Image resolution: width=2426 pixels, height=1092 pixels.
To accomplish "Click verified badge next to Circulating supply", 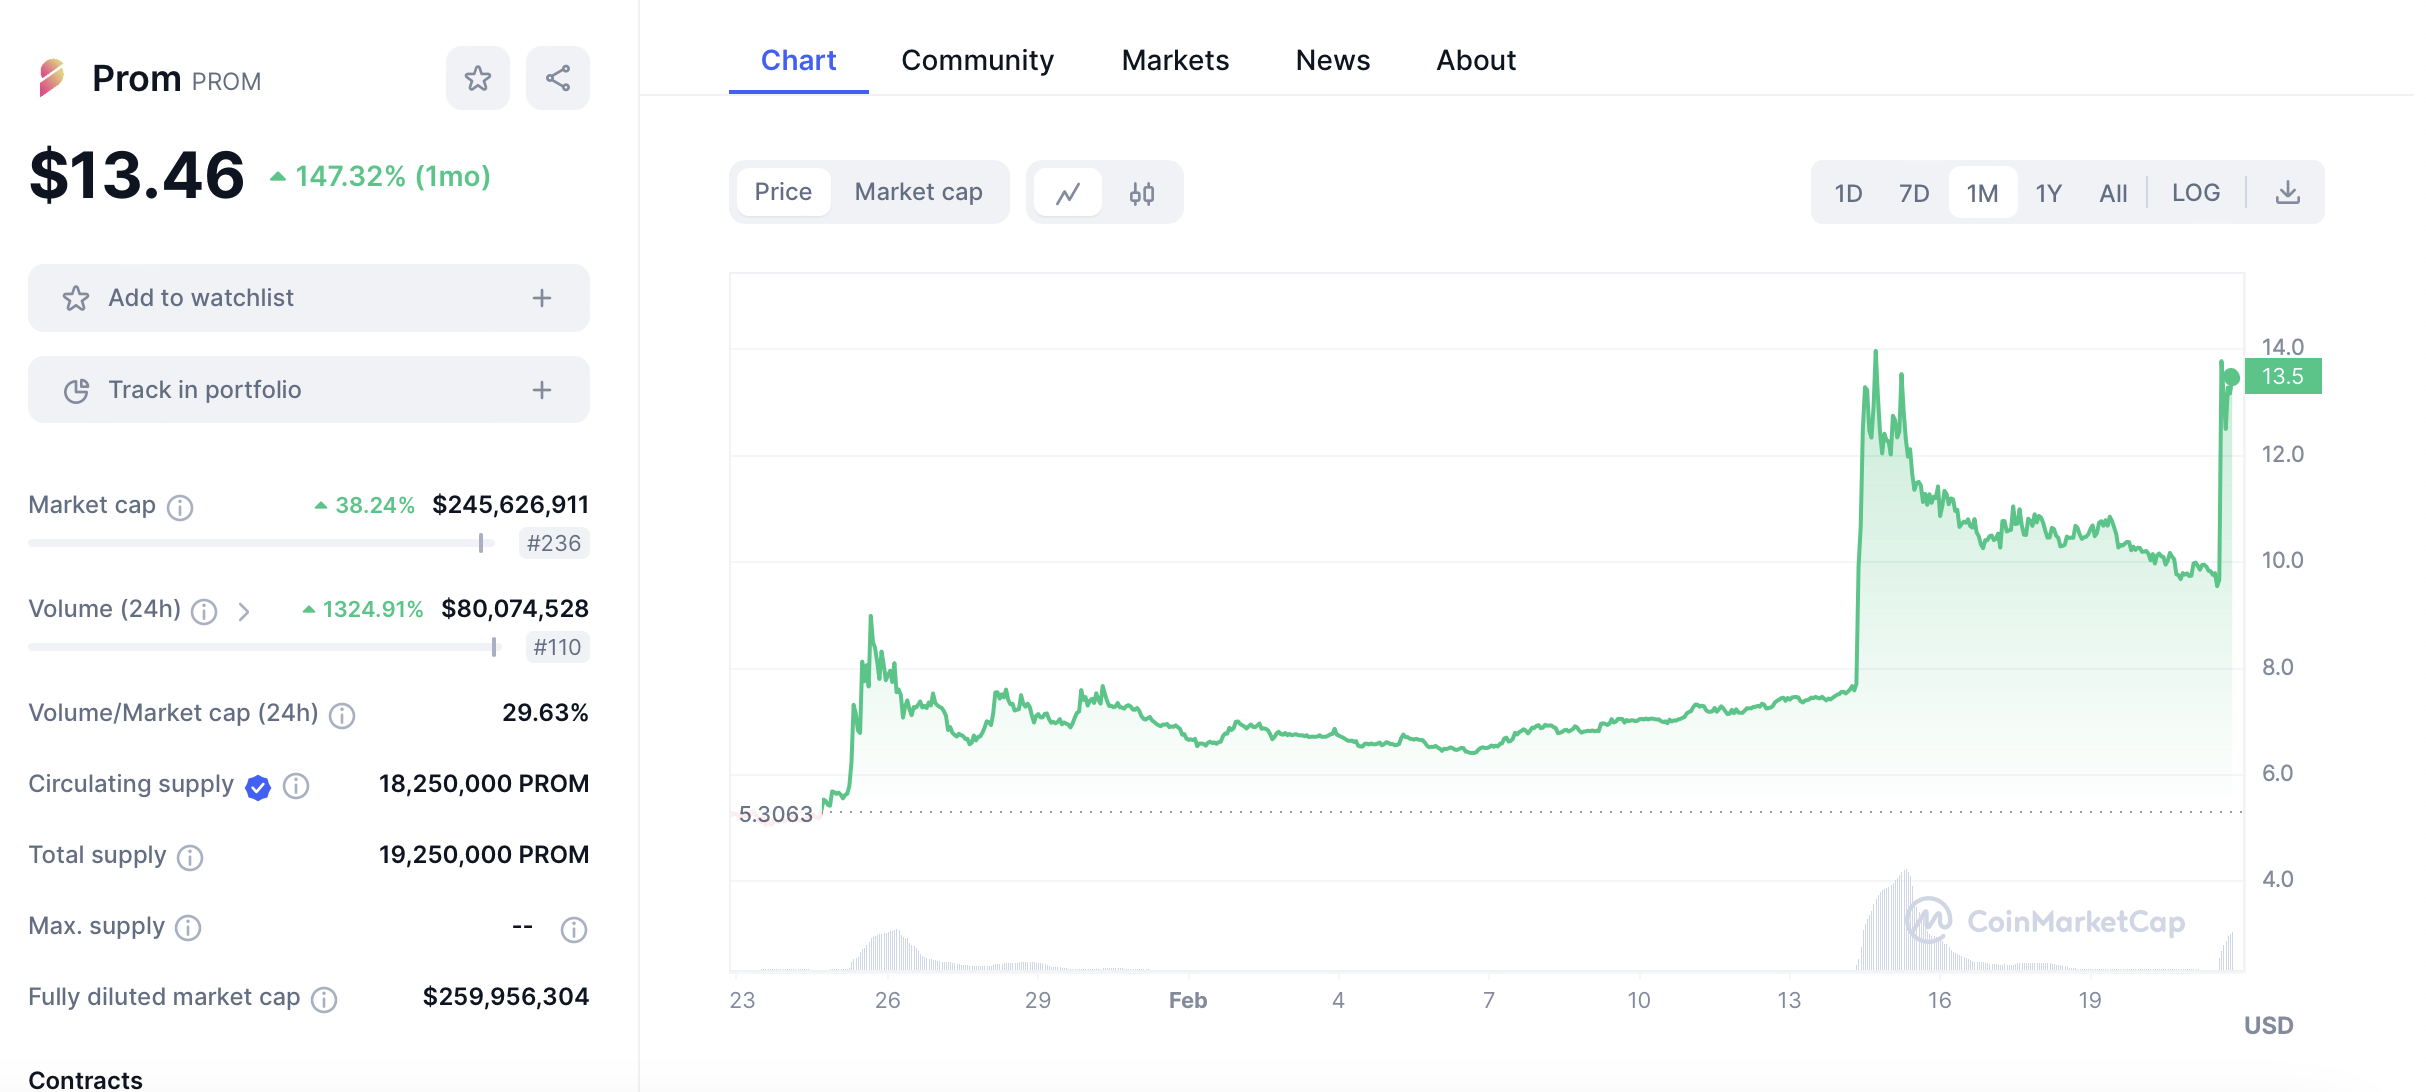I will coord(258,787).
